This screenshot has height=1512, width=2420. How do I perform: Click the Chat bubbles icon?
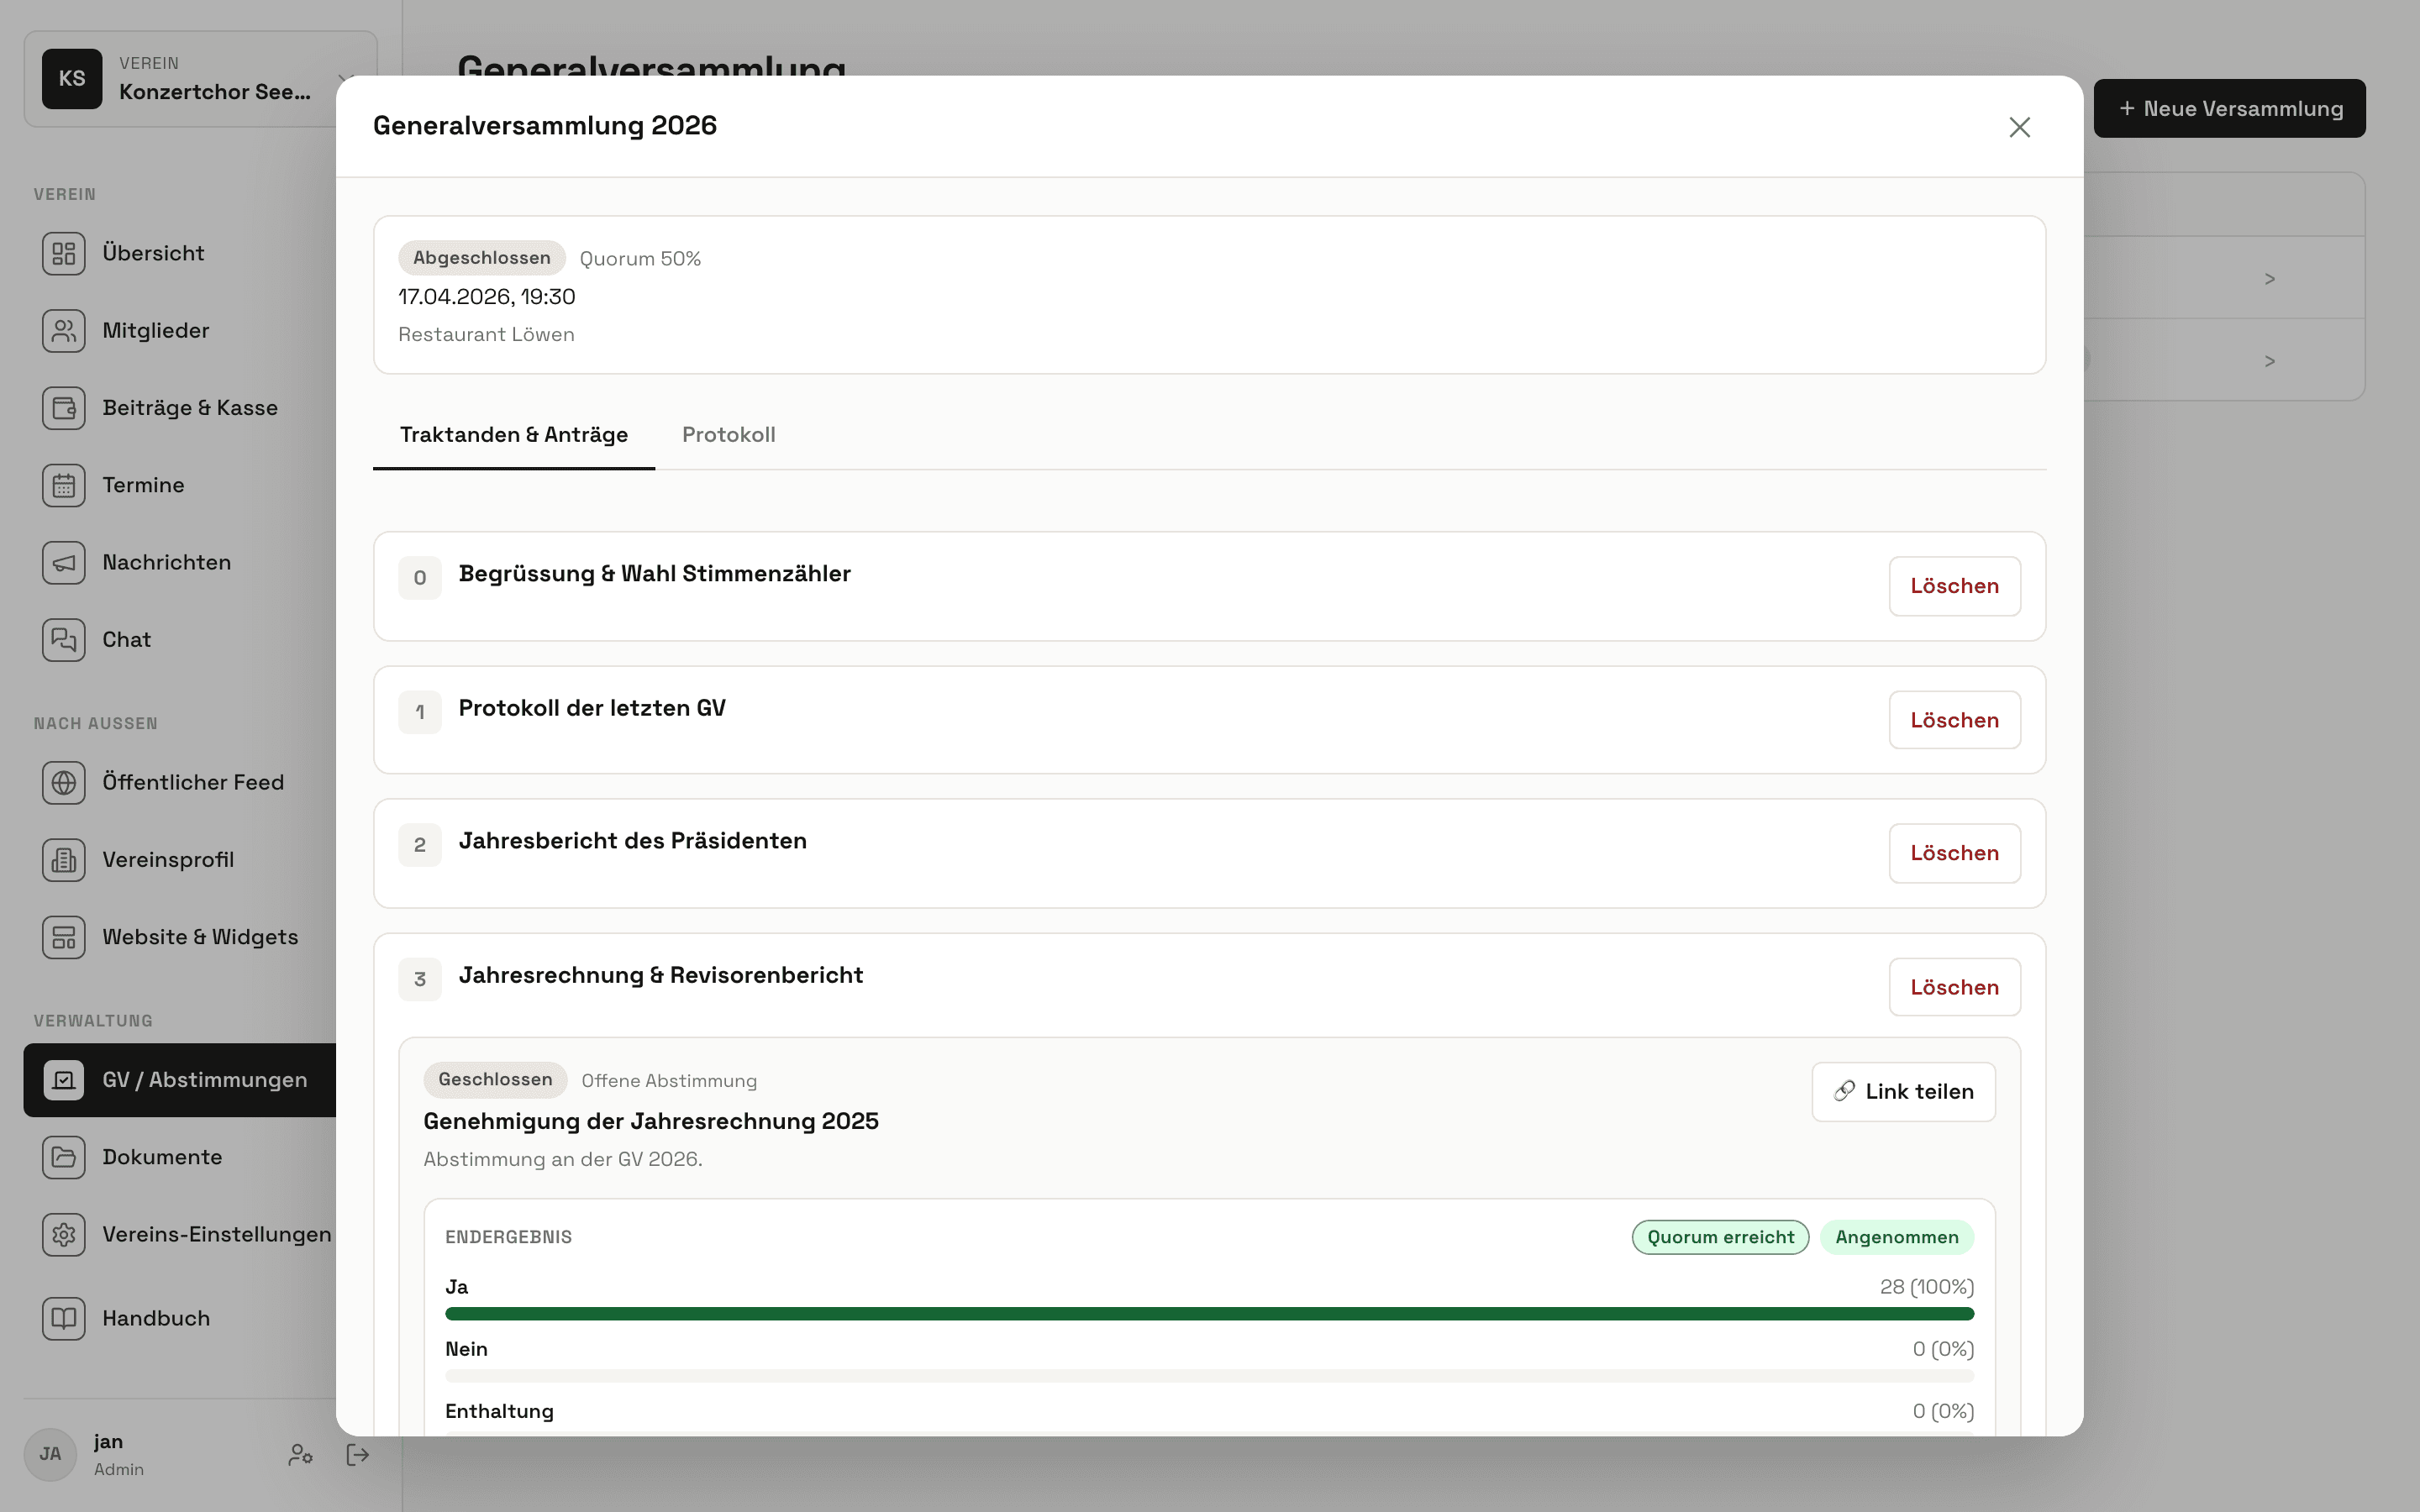(x=64, y=640)
